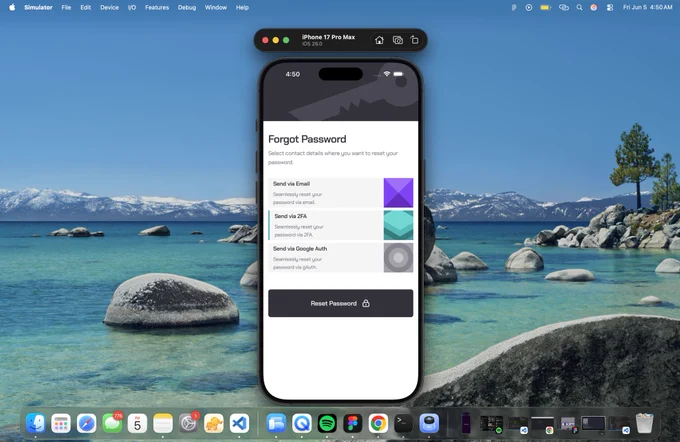This screenshot has height=442, width=680.
Task: Open QuickTime Player from the dock
Action: coord(302,423)
